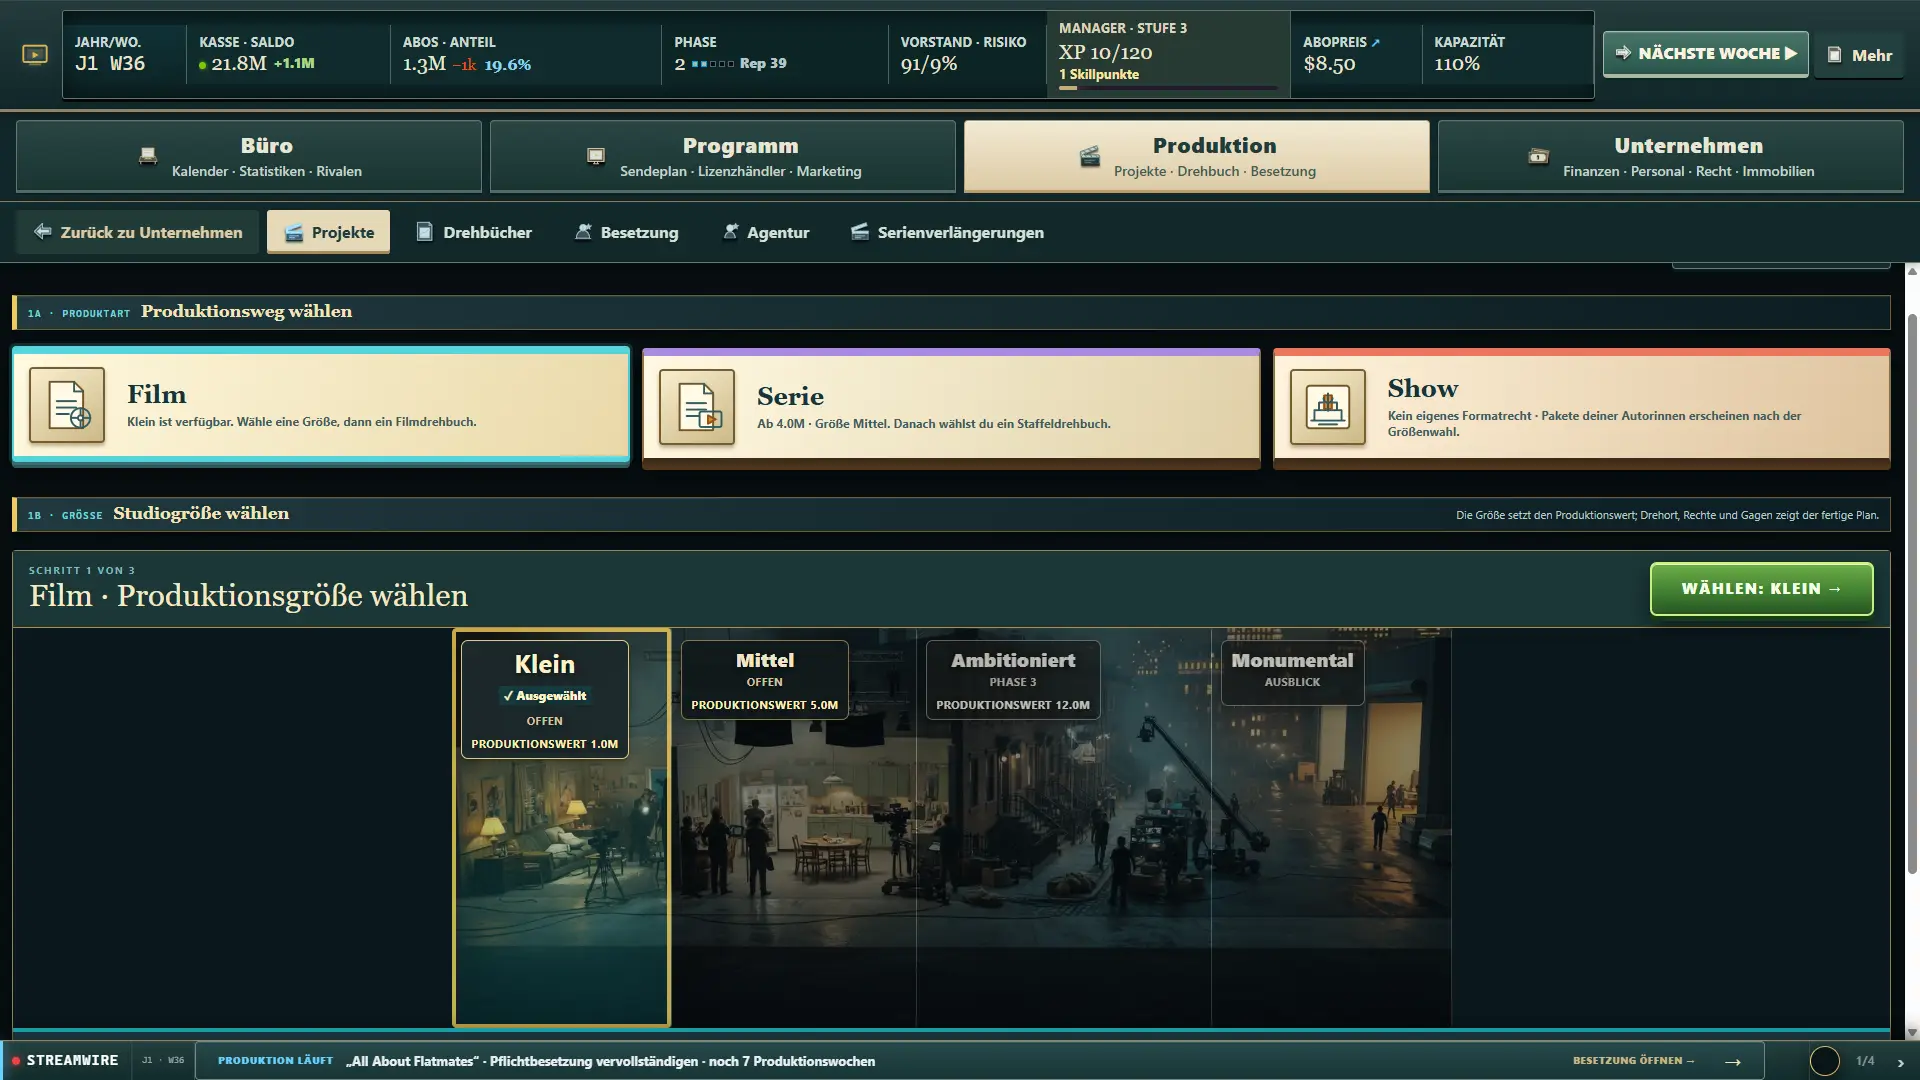Choose the Show production path card
The image size is (1920, 1080).
[x=1582, y=407]
